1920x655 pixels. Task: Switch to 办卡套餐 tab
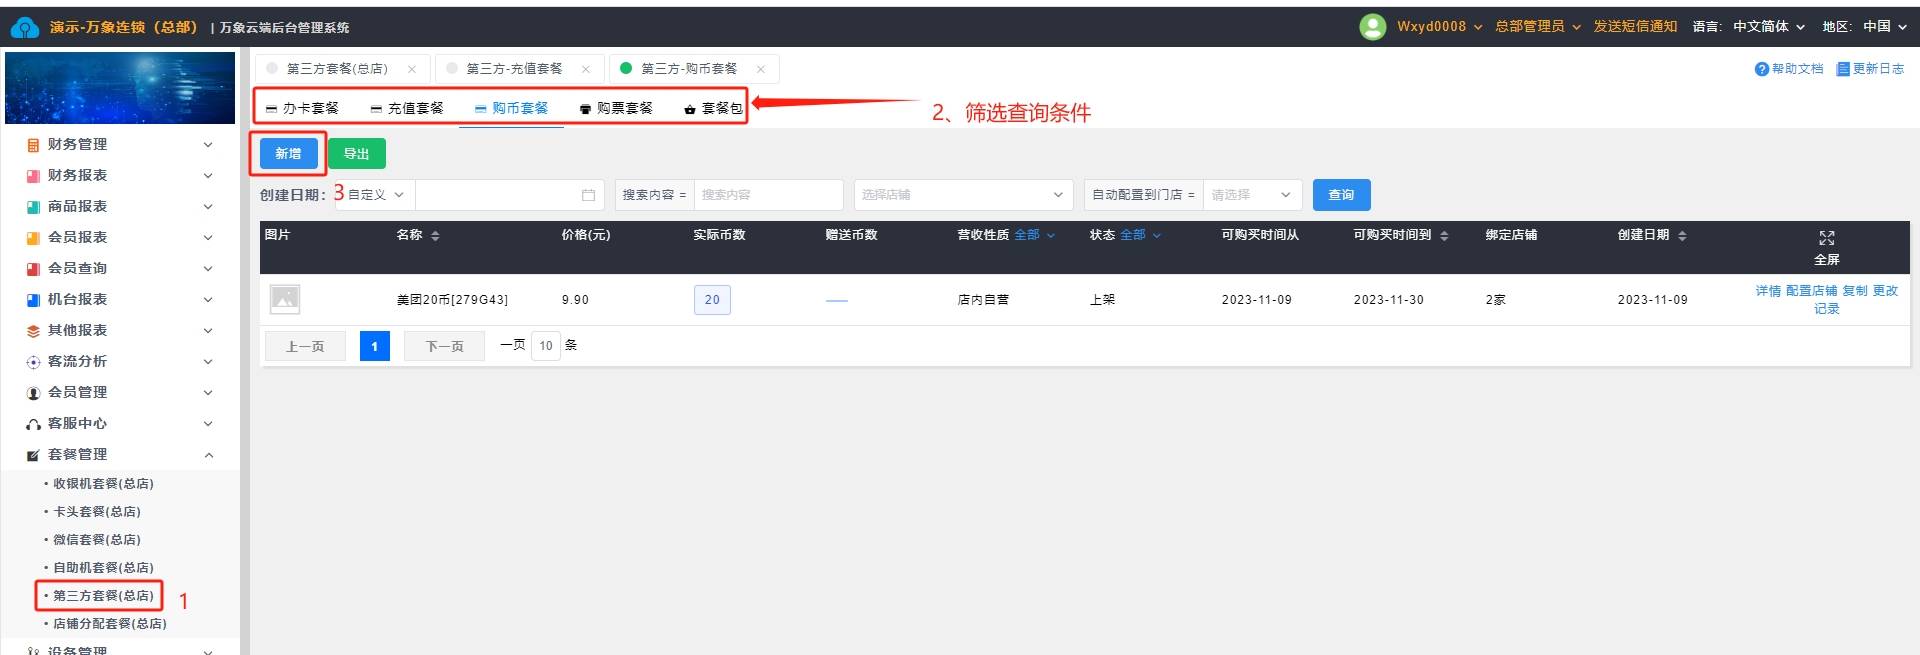(302, 108)
